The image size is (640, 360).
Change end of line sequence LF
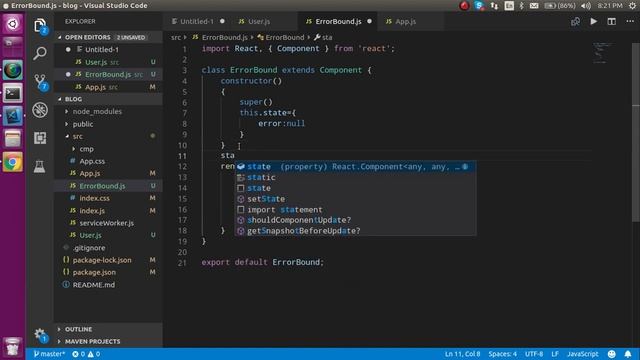tap(555, 354)
